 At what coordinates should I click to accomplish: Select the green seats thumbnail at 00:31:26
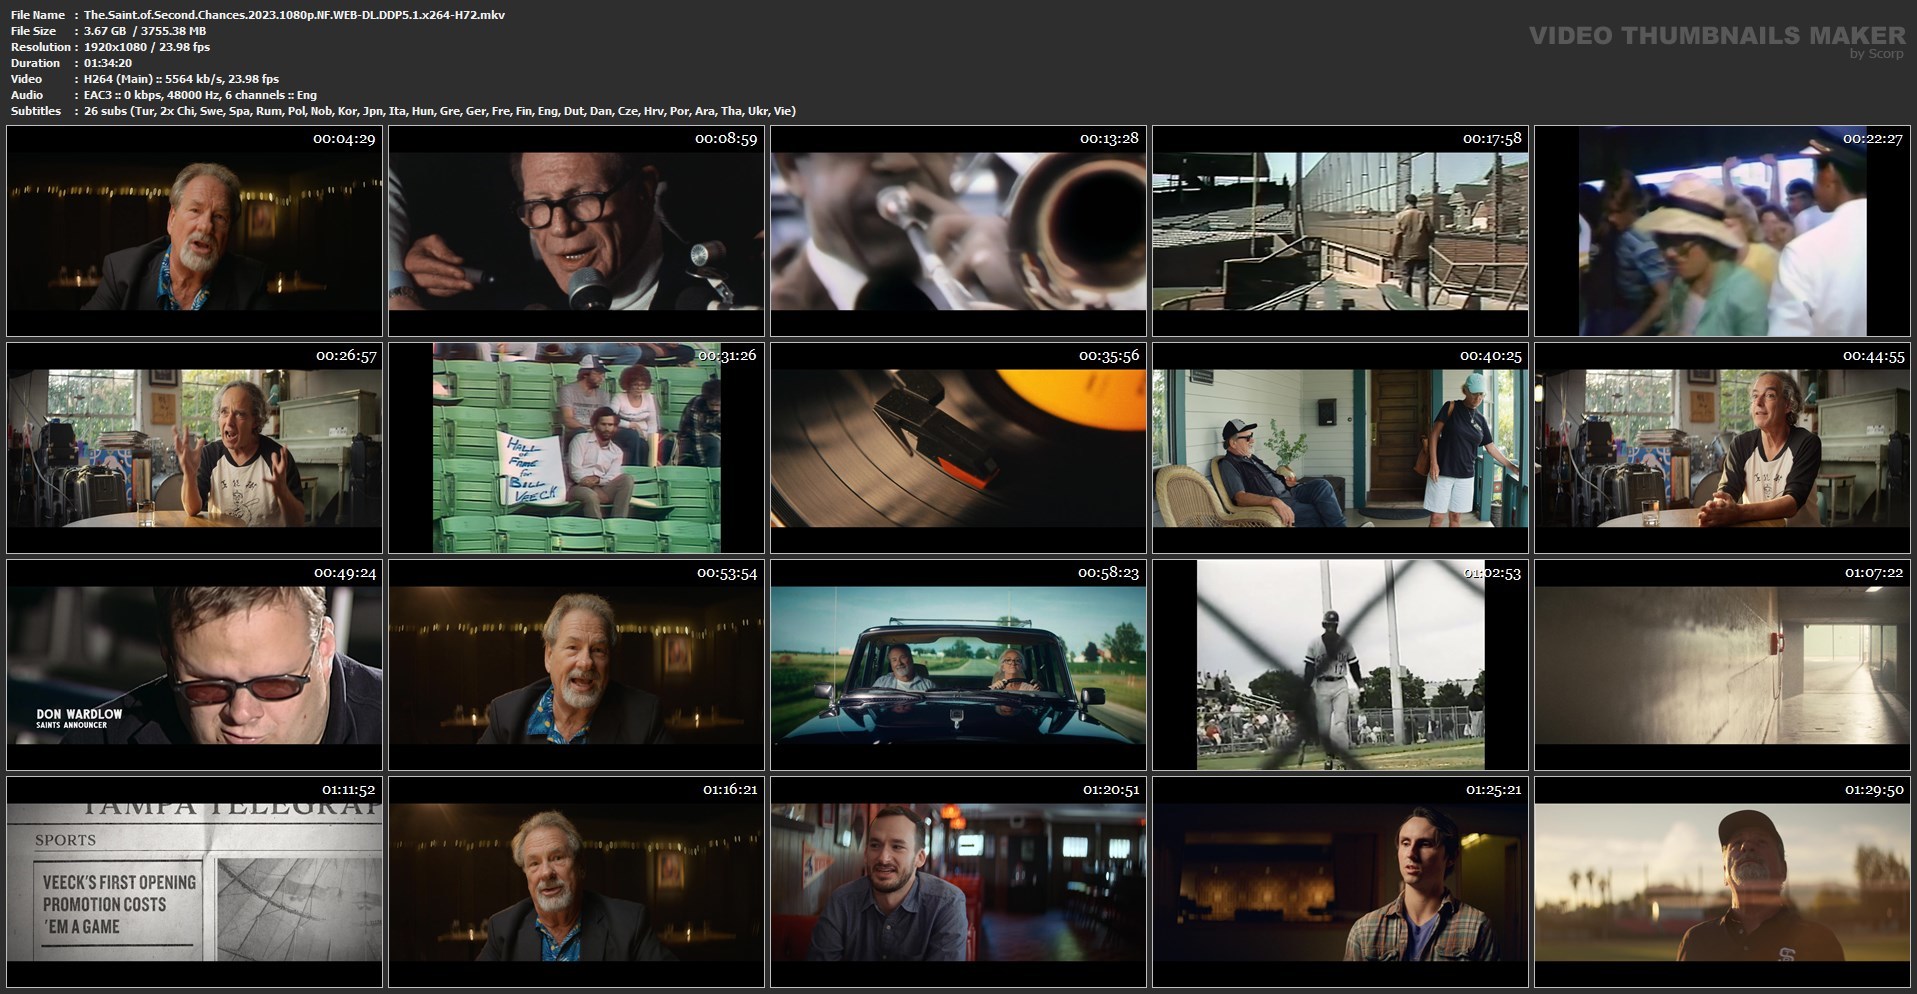coord(577,448)
